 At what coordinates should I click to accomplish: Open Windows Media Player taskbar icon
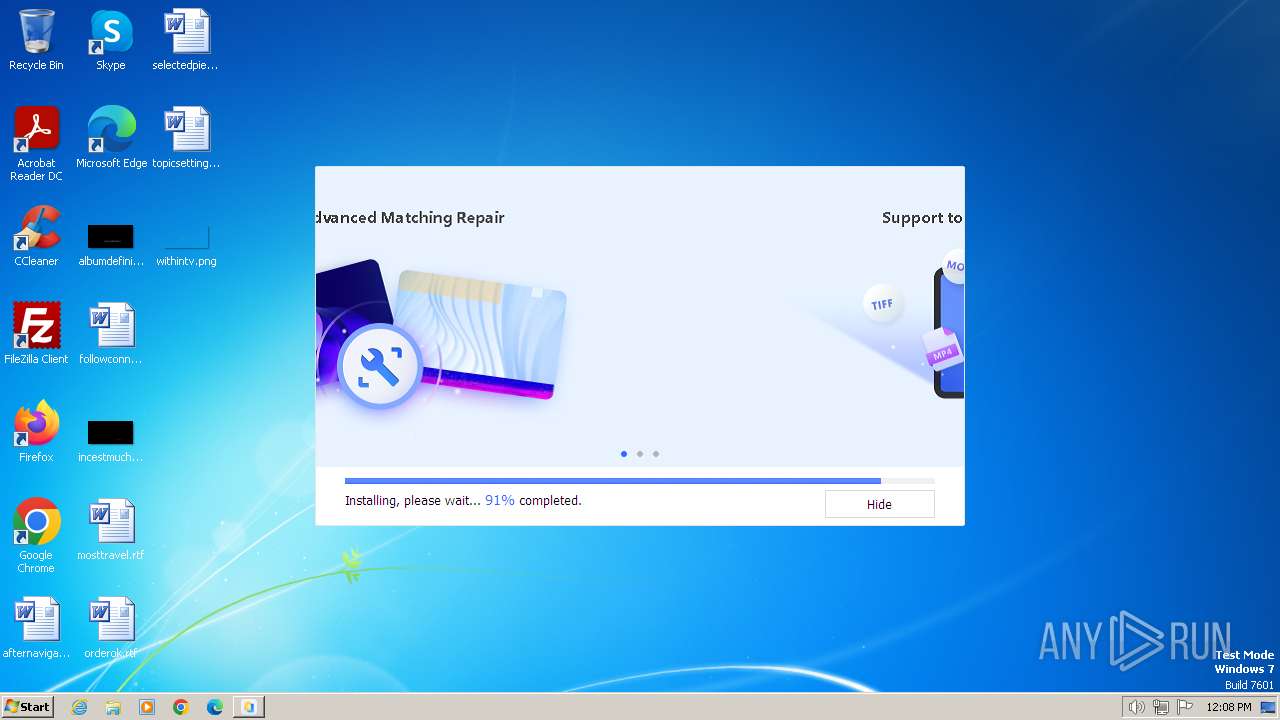pyautogui.click(x=147, y=707)
